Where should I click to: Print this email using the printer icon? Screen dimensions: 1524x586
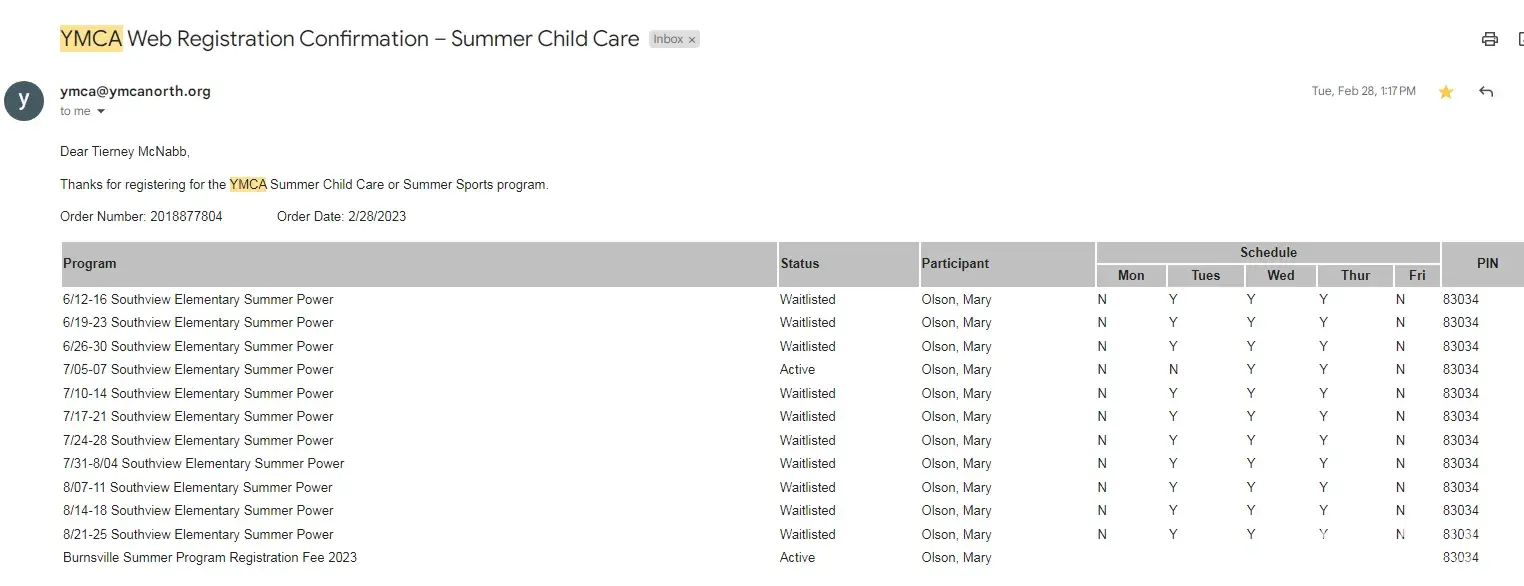click(1489, 39)
